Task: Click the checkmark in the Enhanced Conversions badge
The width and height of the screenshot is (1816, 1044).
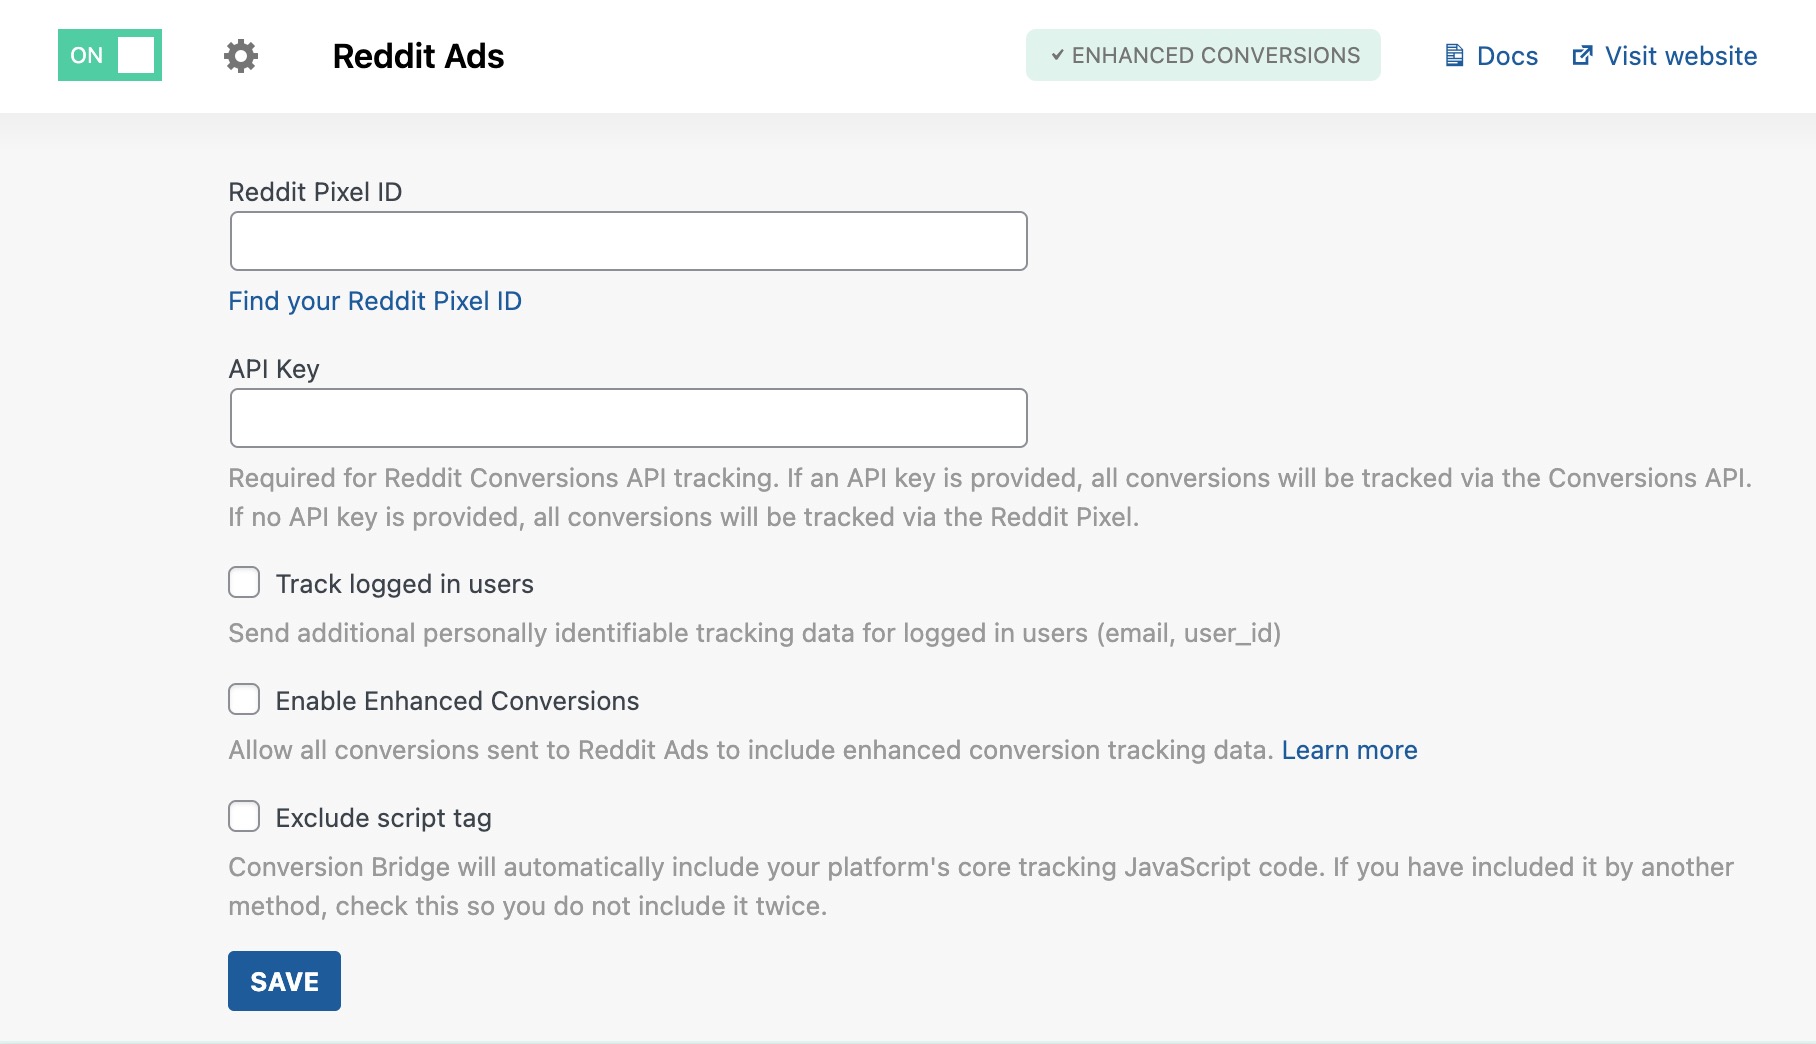Action: coord(1057,56)
